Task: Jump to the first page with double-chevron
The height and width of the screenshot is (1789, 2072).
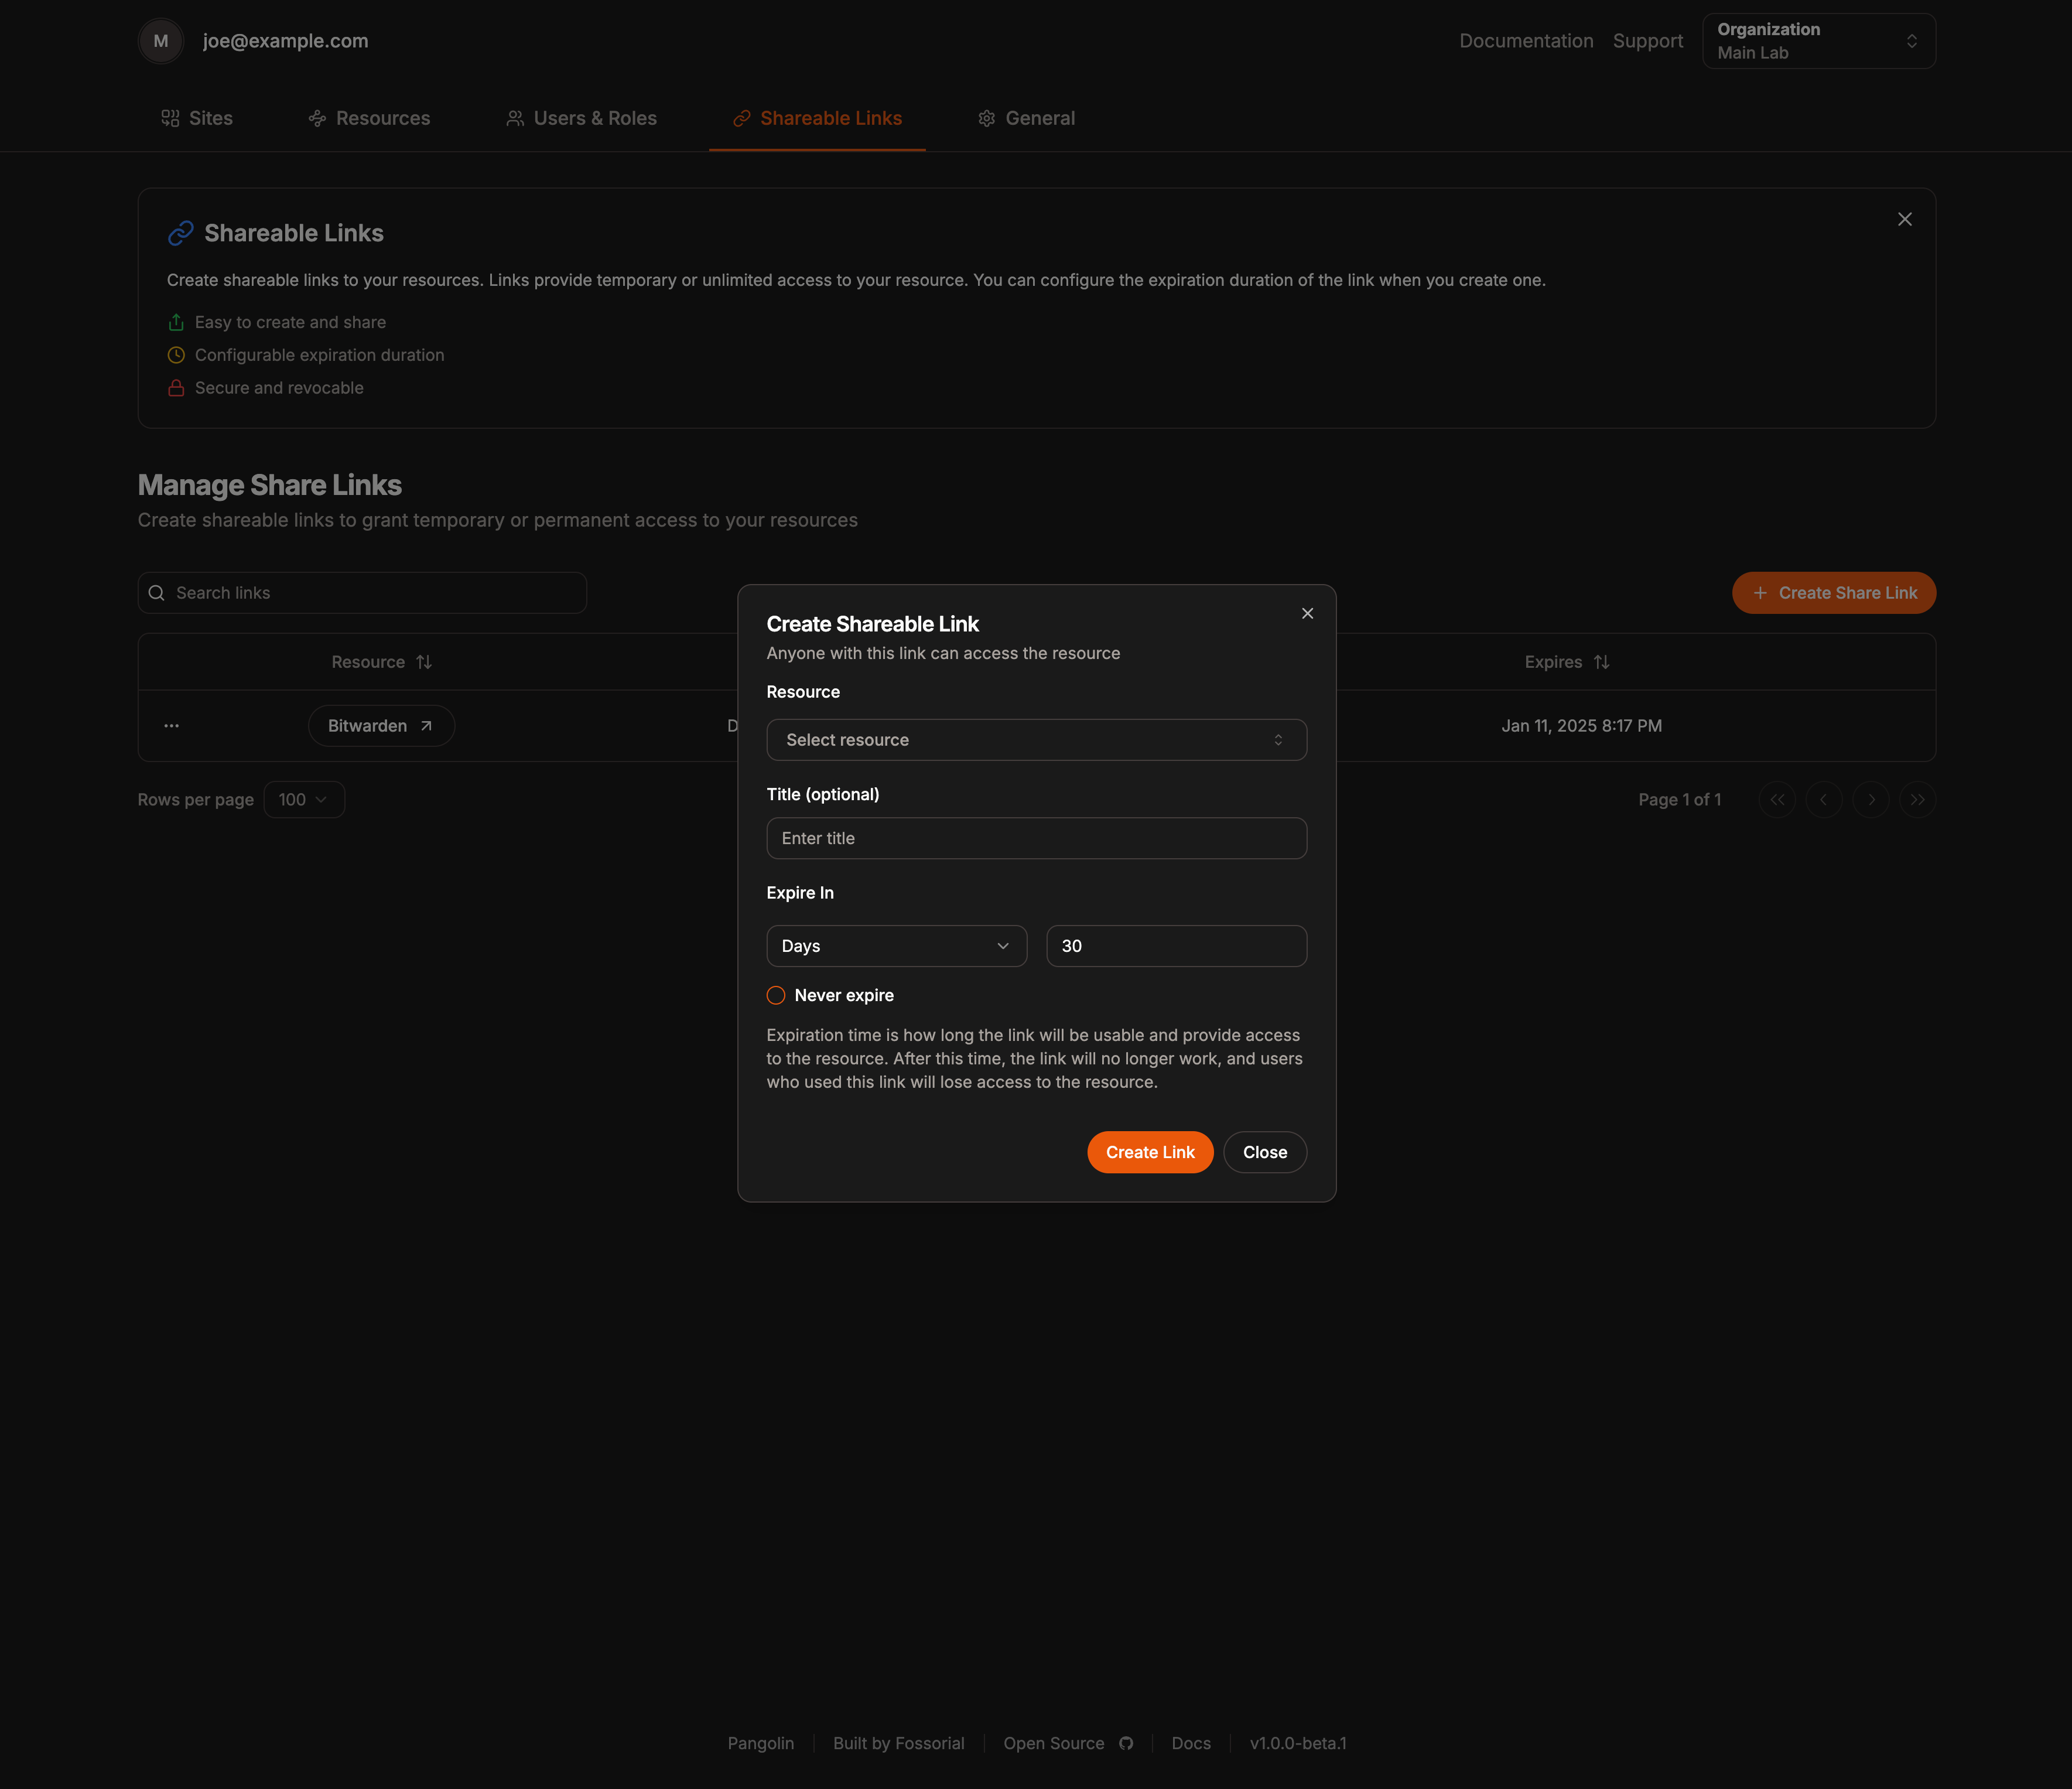Action: pyautogui.click(x=1777, y=799)
